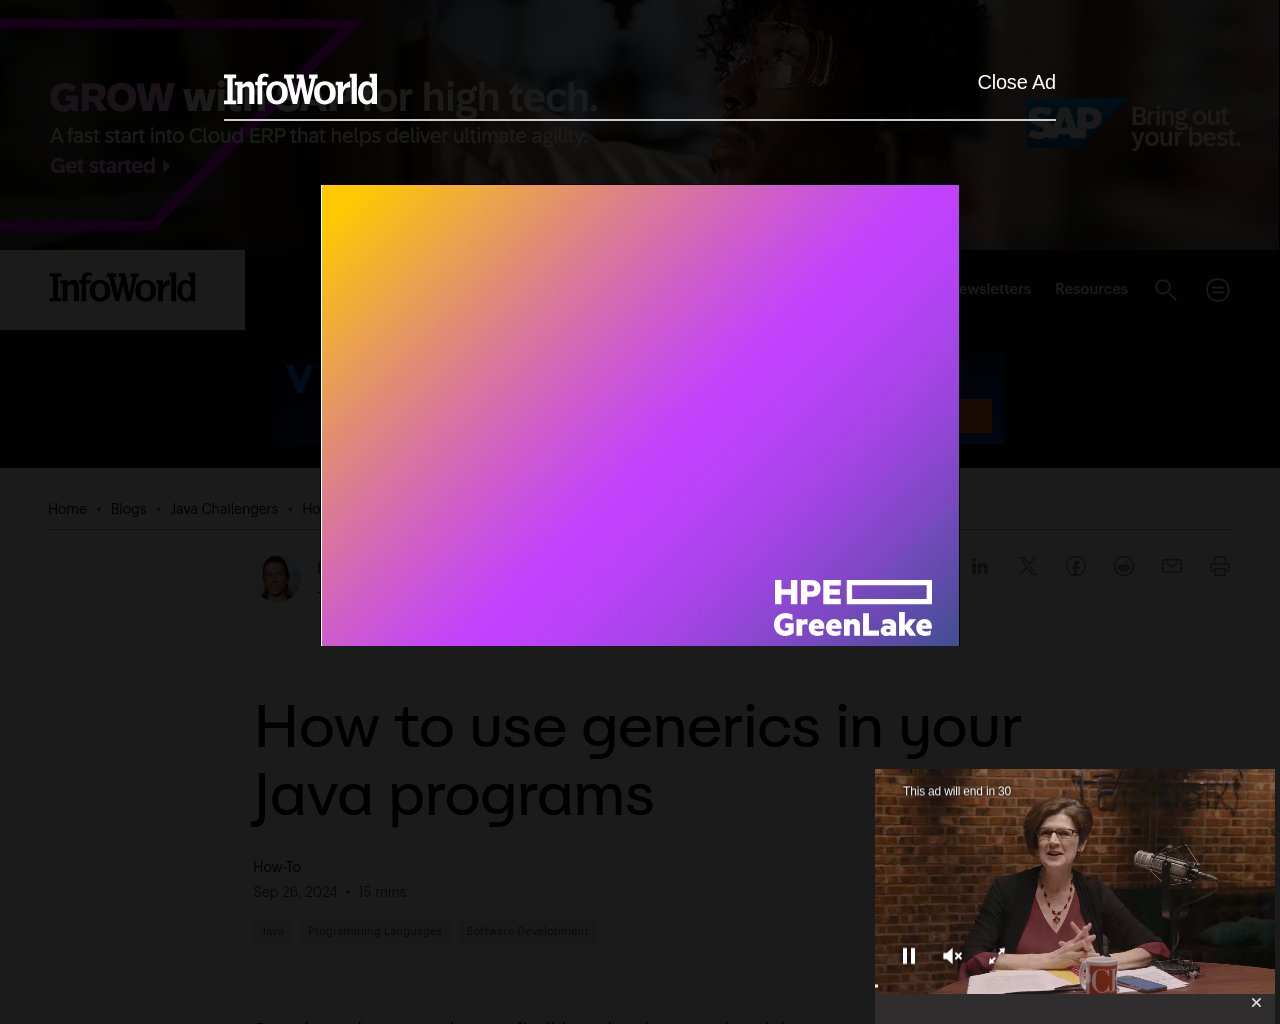Email the article using the envelope icon
The image size is (1280, 1024).
pos(1172,566)
